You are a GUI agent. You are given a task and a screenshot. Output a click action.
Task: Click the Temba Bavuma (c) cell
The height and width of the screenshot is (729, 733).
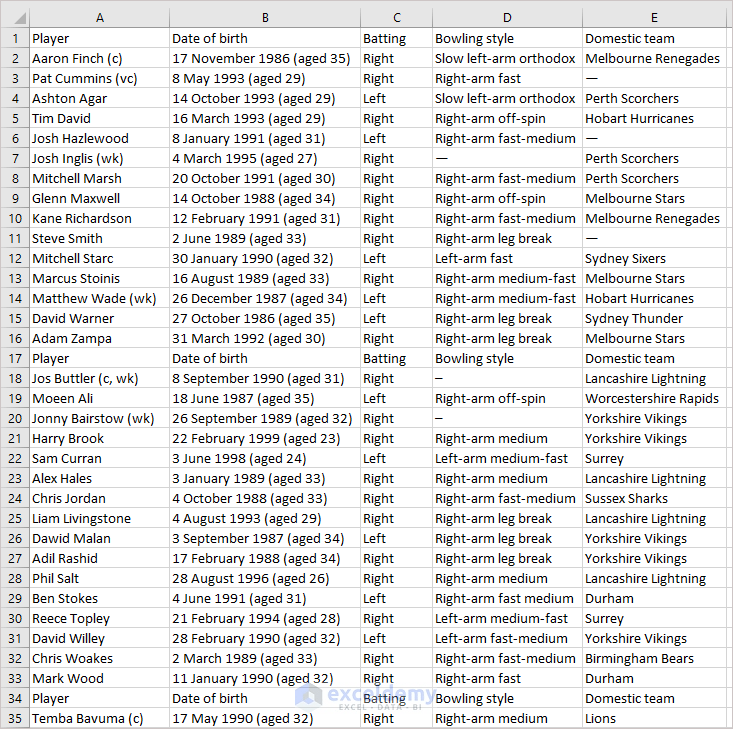[99, 719]
